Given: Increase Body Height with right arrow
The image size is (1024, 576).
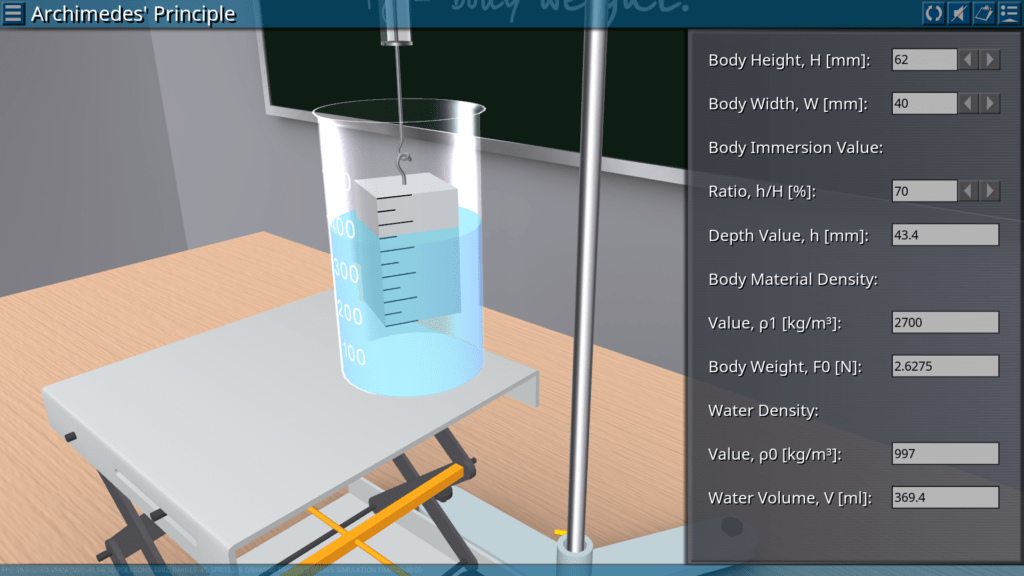Looking at the screenshot, I should coord(990,60).
